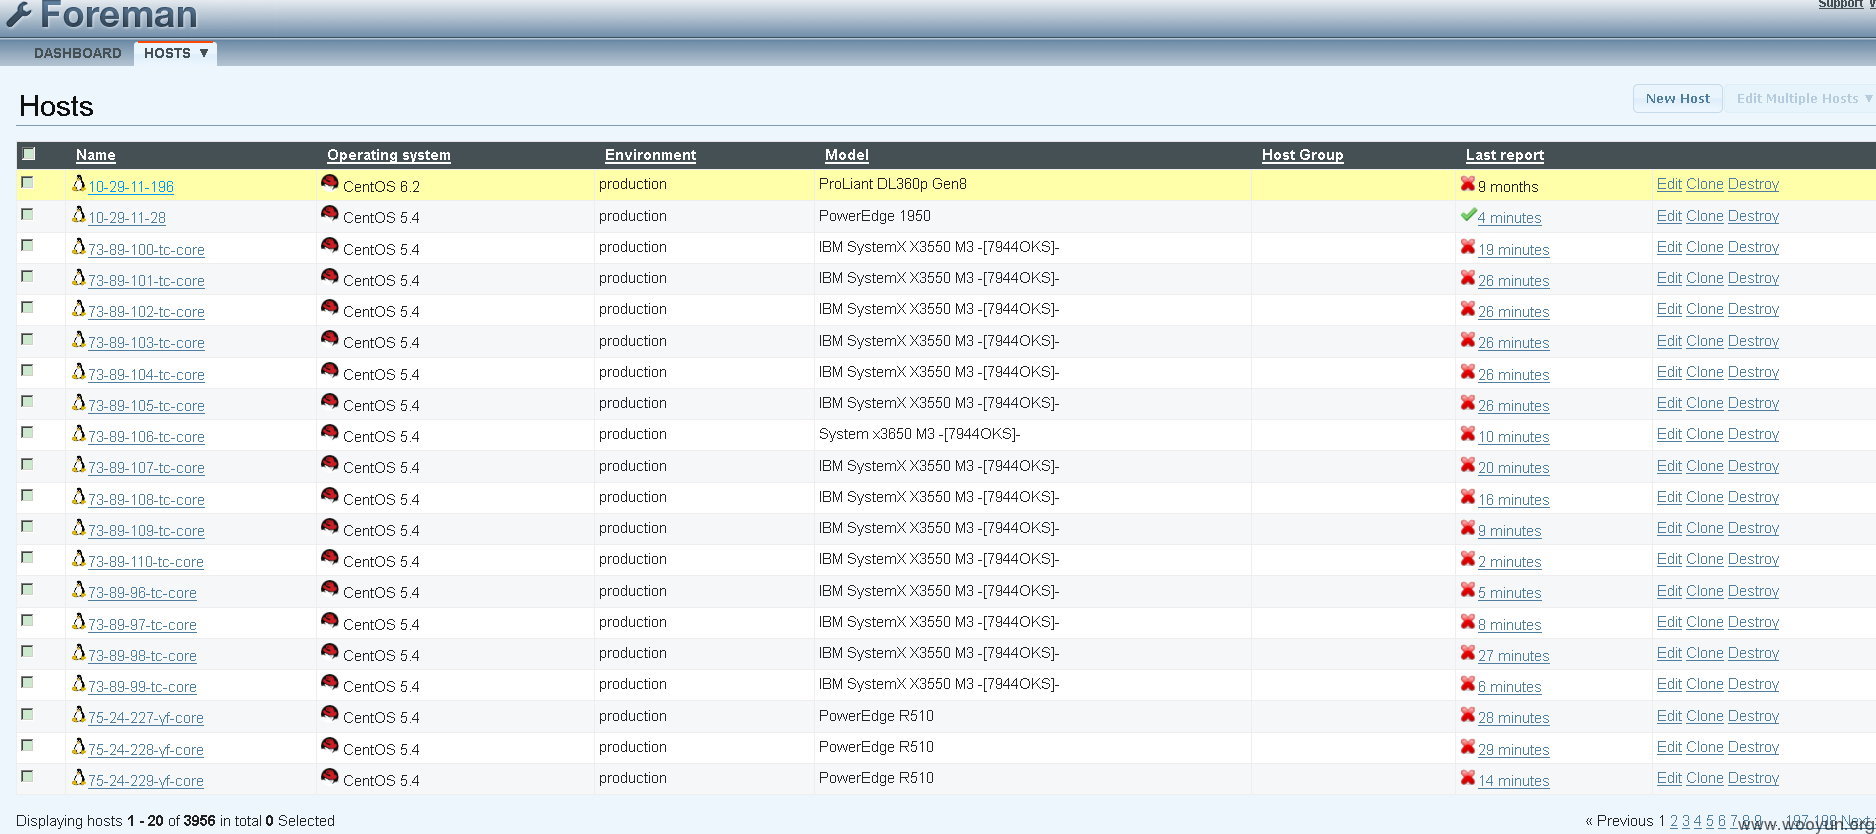
Task: Sort hosts by Name column
Action: pyautogui.click(x=95, y=155)
